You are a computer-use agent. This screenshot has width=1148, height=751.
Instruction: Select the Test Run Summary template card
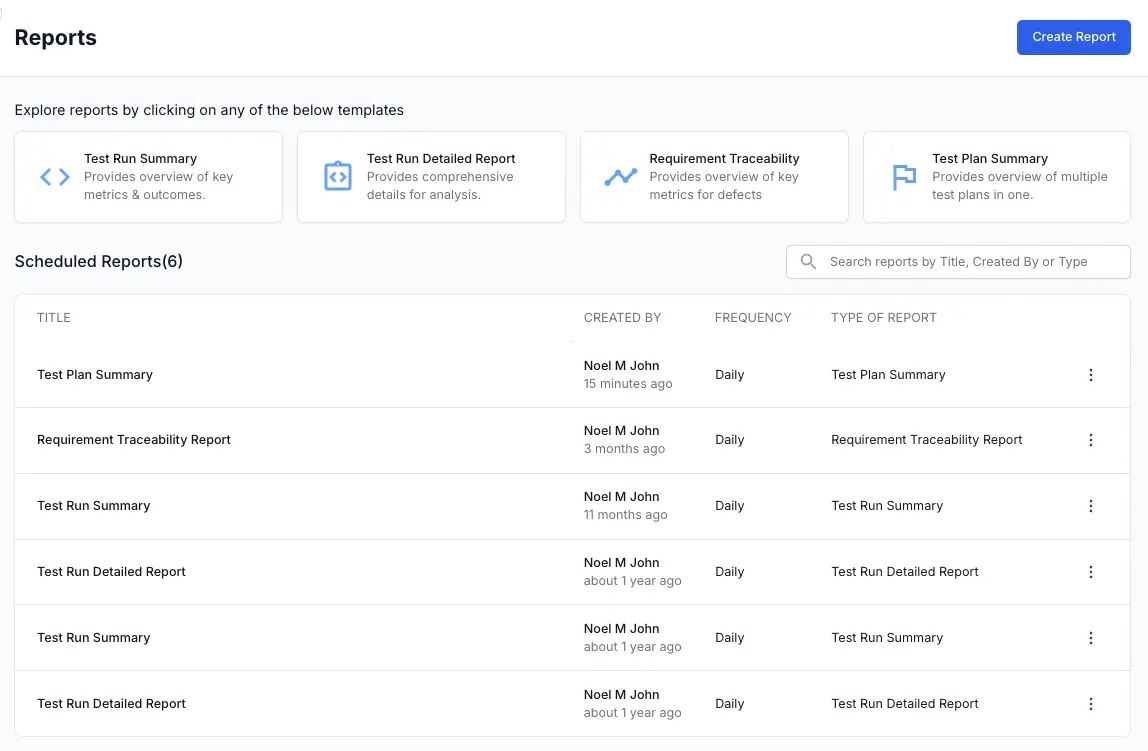tap(148, 177)
